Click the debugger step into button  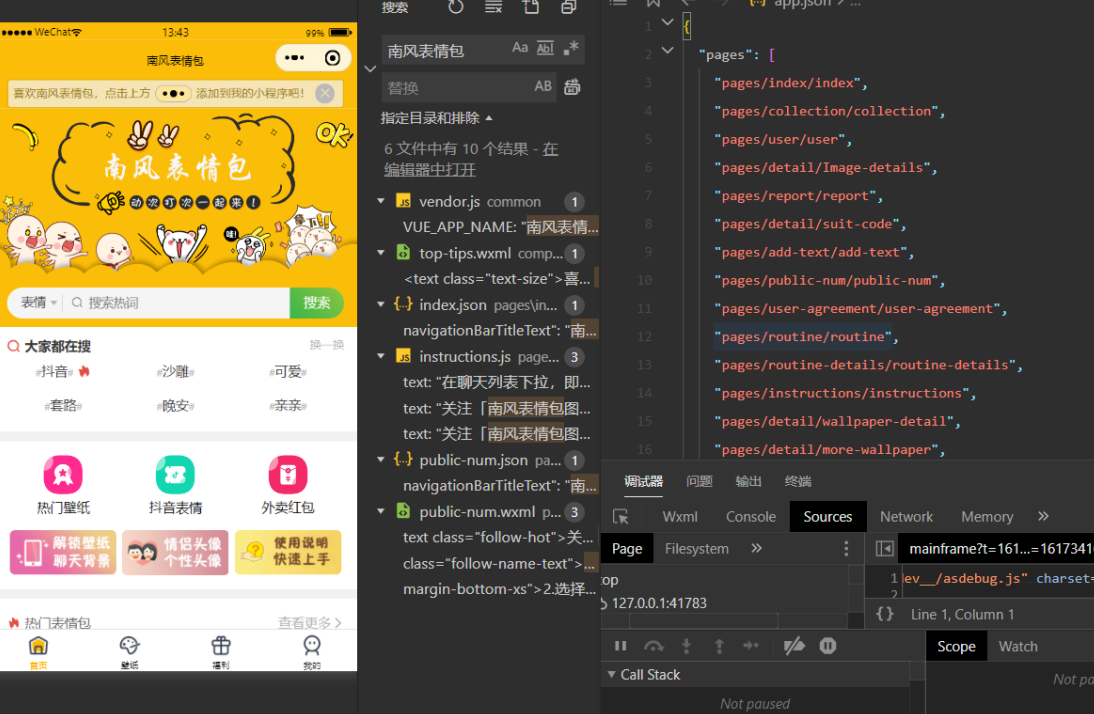(687, 646)
